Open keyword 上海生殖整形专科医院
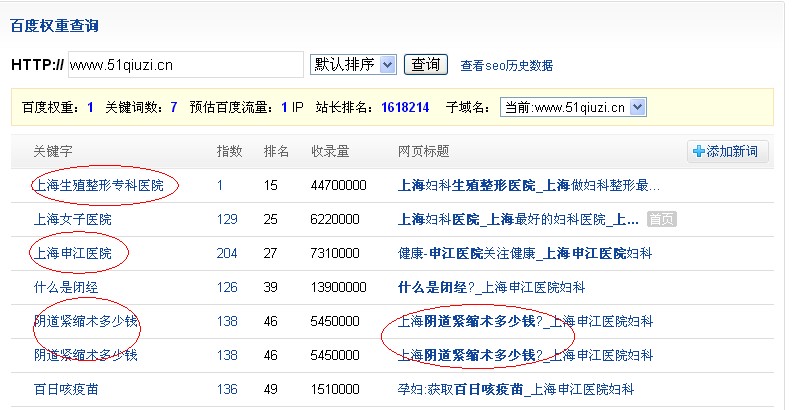 (98, 185)
